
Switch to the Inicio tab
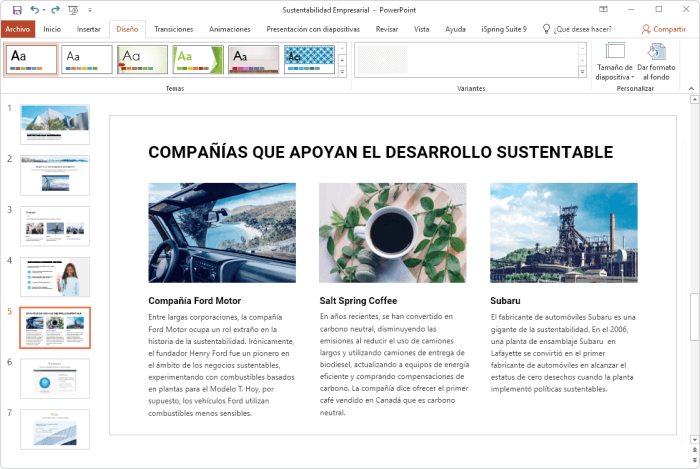point(52,29)
